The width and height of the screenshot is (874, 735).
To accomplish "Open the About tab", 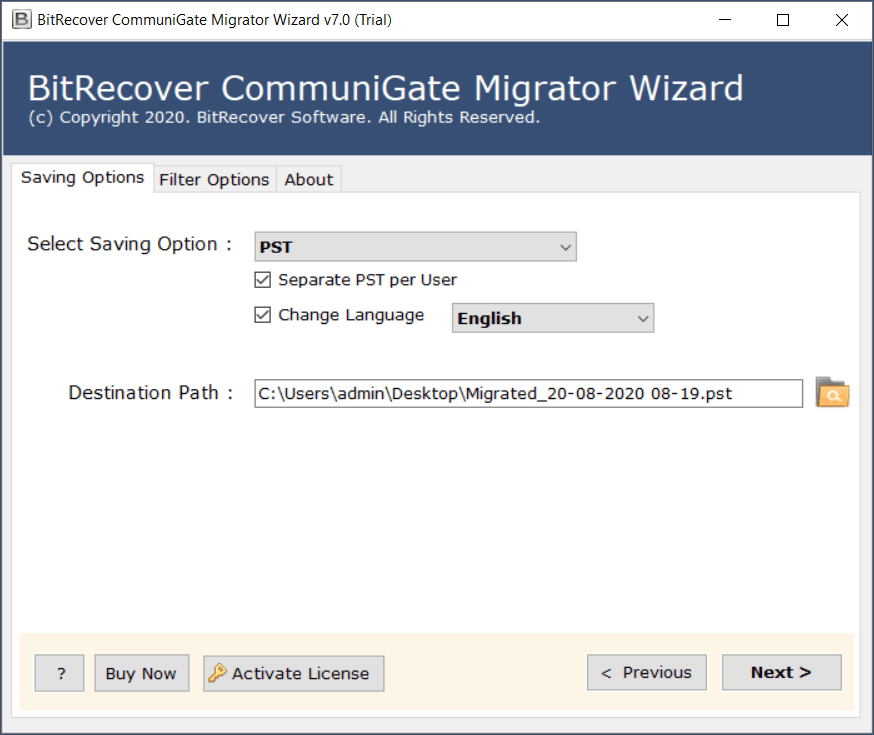I will [x=309, y=179].
